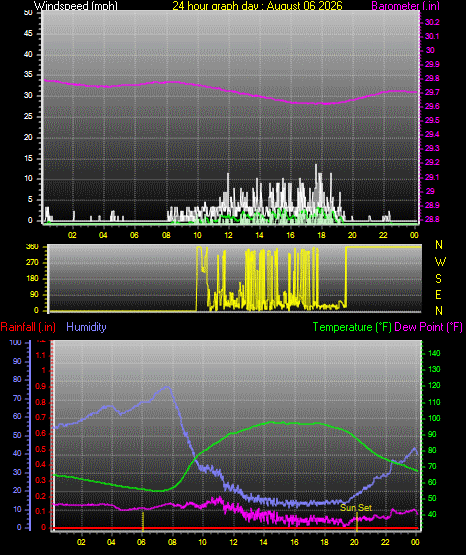Click the Barometer (.in) heading
Image resolution: width=466 pixels, height=555 pixels.
click(405, 6)
